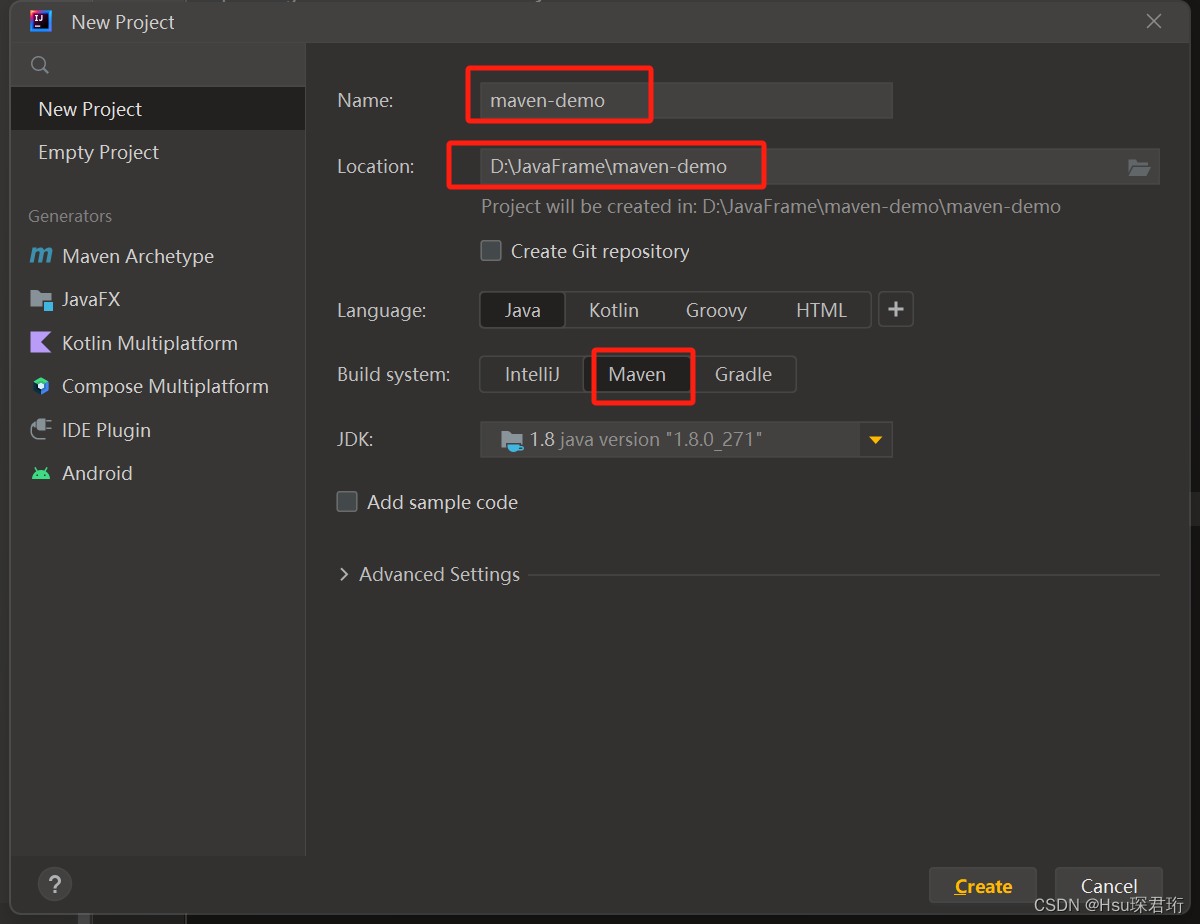Image resolution: width=1200 pixels, height=924 pixels.
Task: Click the JDK version combo box
Action: pos(686,440)
